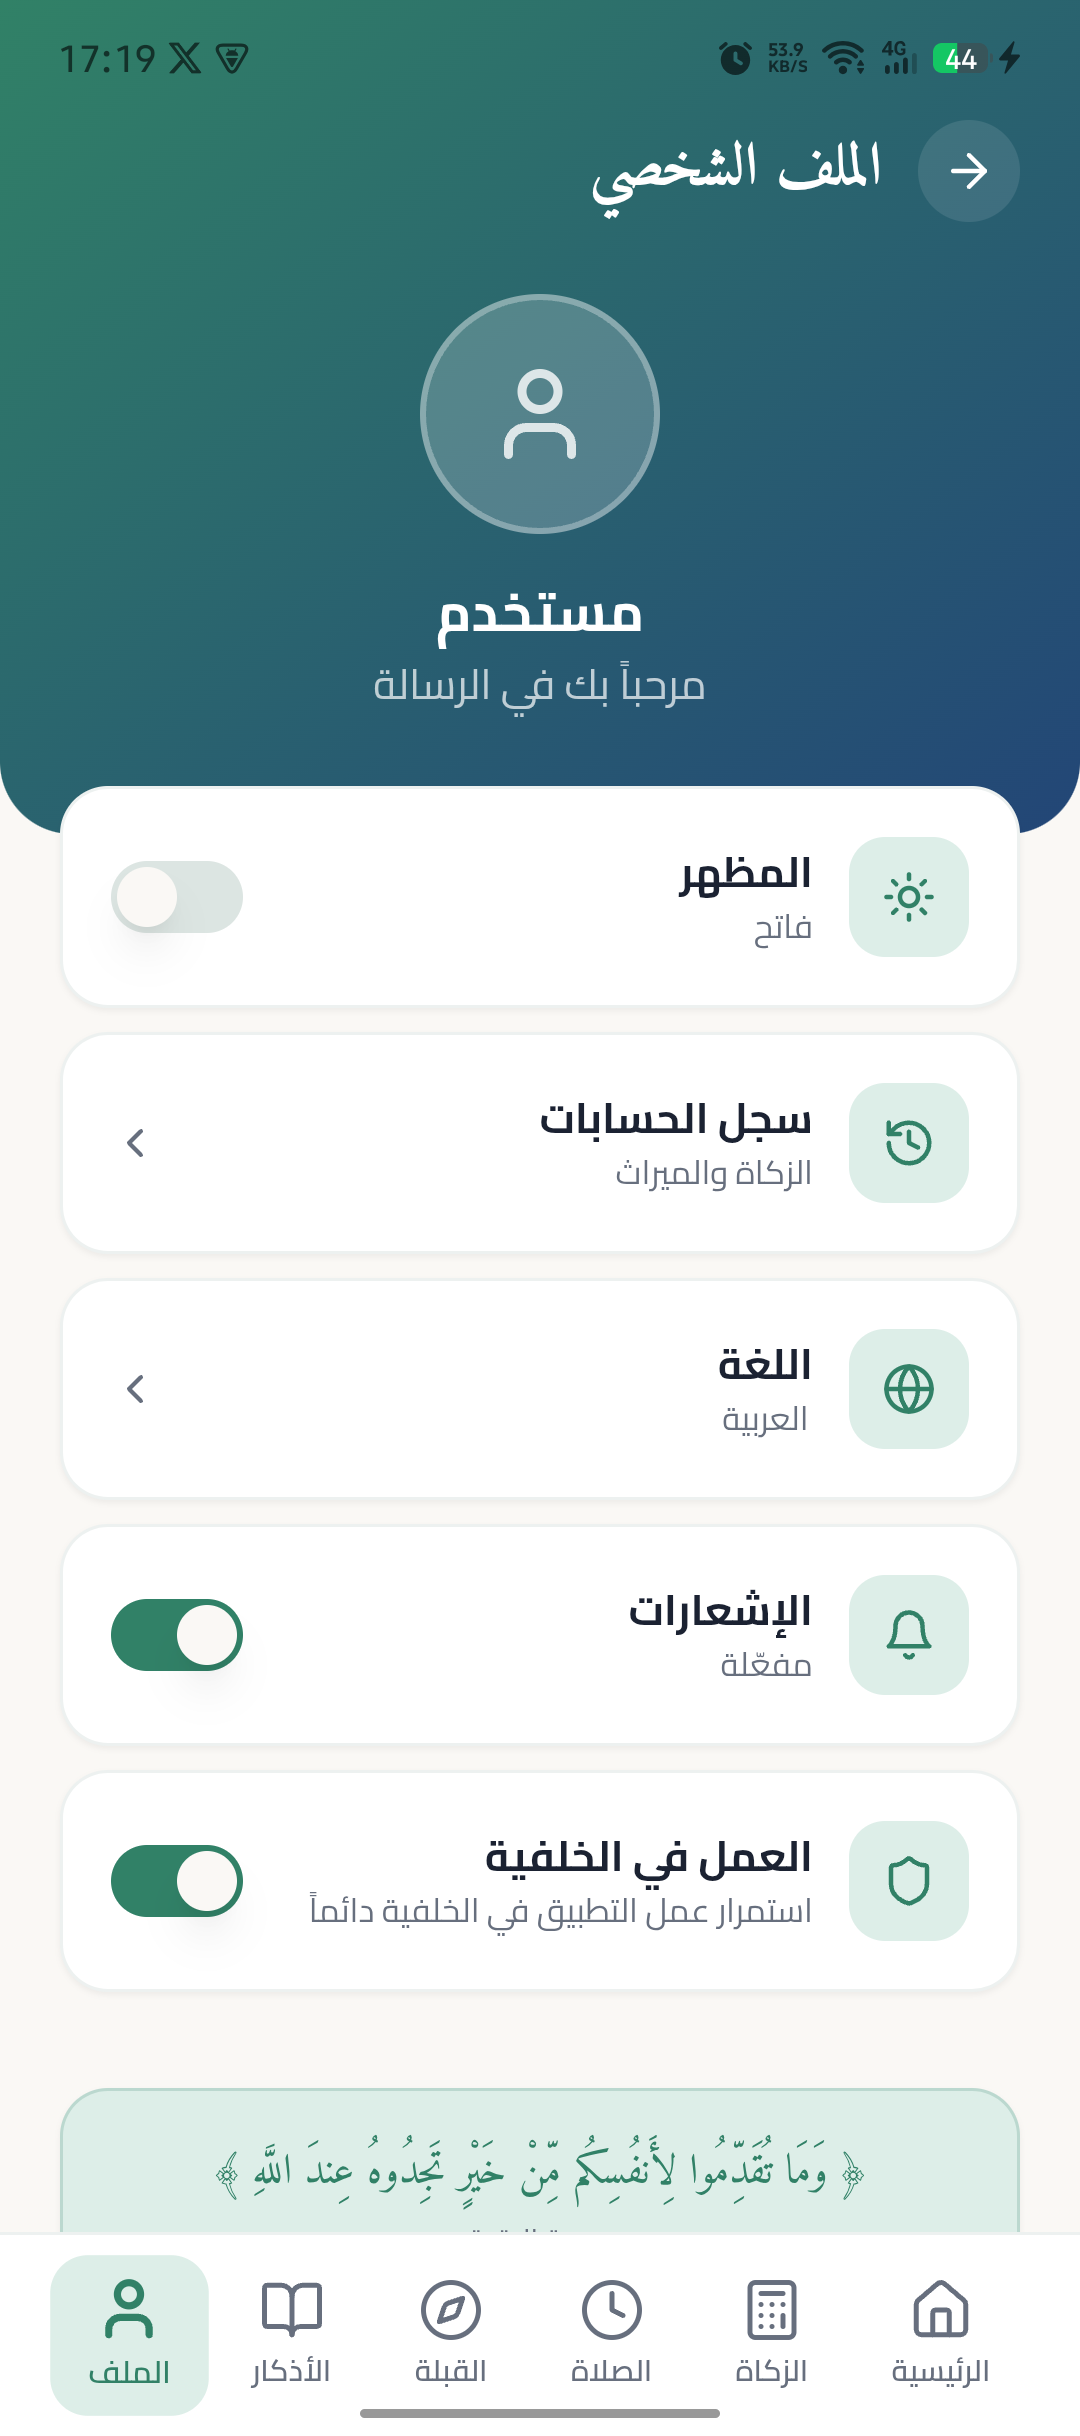Tap the history clock icon
This screenshot has height=2436, width=1080.
(x=908, y=1142)
